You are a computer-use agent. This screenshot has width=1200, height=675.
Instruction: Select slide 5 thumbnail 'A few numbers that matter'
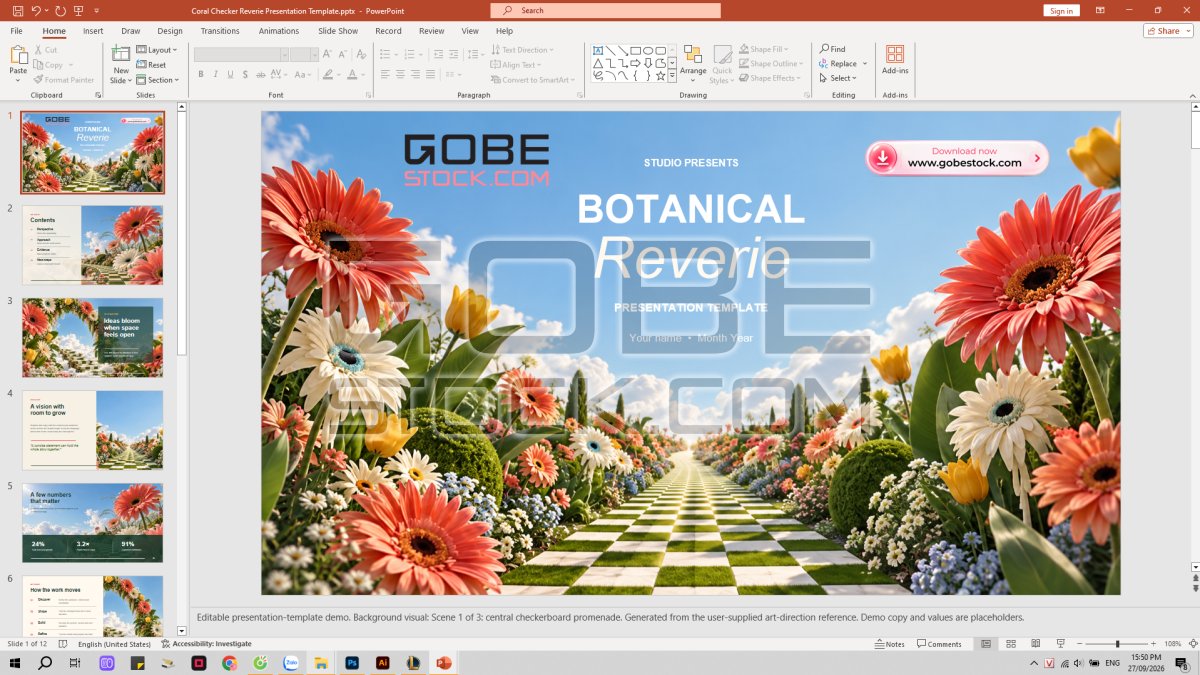(92, 523)
